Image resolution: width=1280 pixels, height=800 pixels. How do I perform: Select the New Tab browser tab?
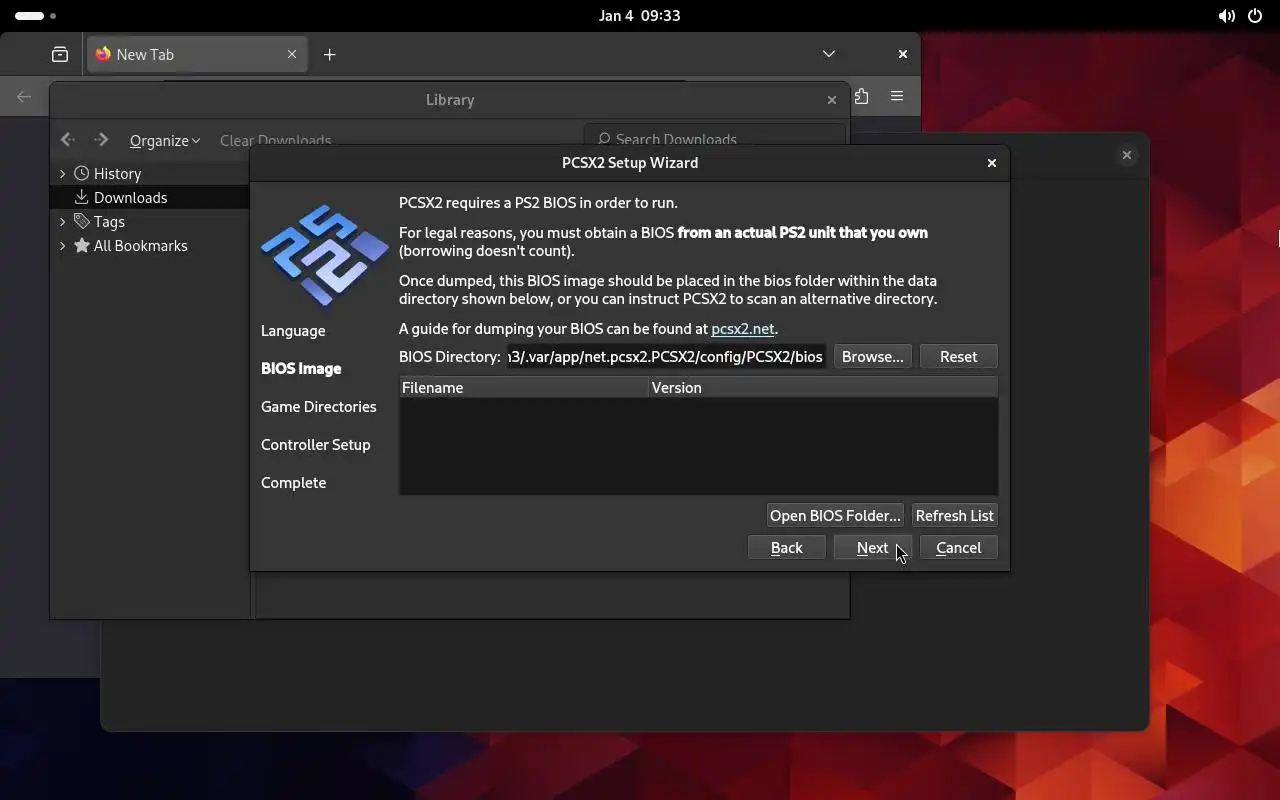195,54
